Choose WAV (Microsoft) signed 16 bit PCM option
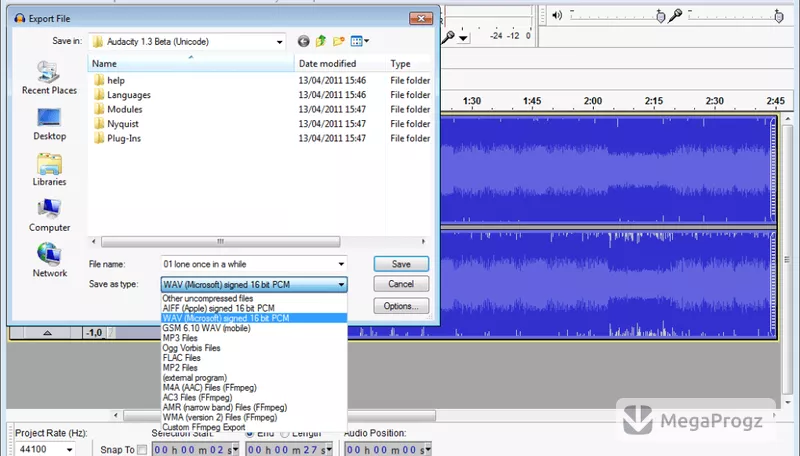 254,318
